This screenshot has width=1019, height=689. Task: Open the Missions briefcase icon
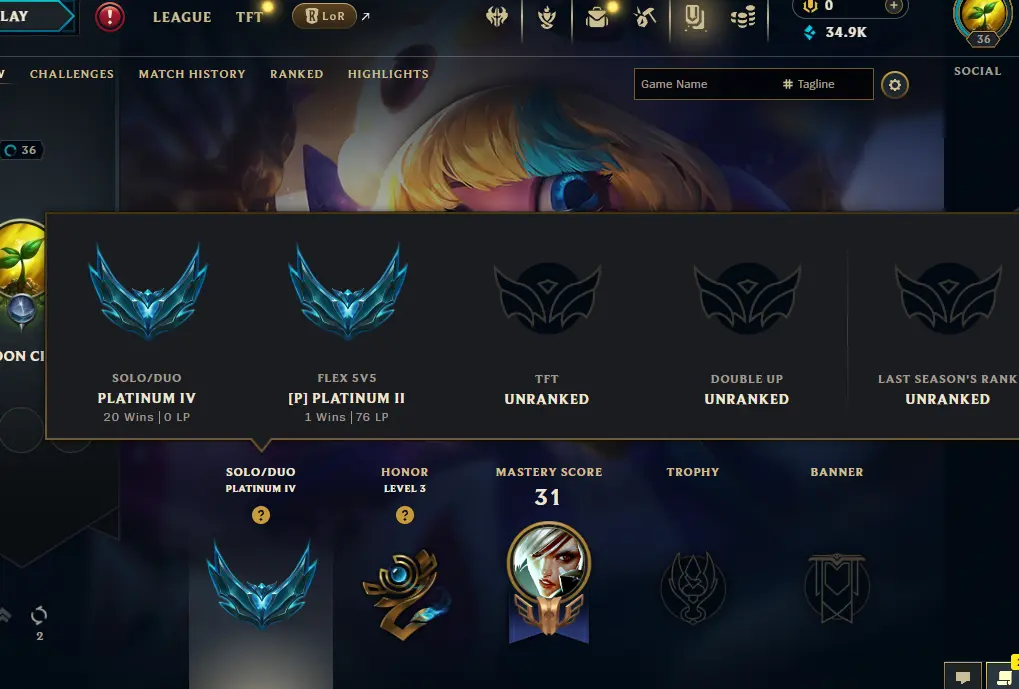click(x=597, y=17)
